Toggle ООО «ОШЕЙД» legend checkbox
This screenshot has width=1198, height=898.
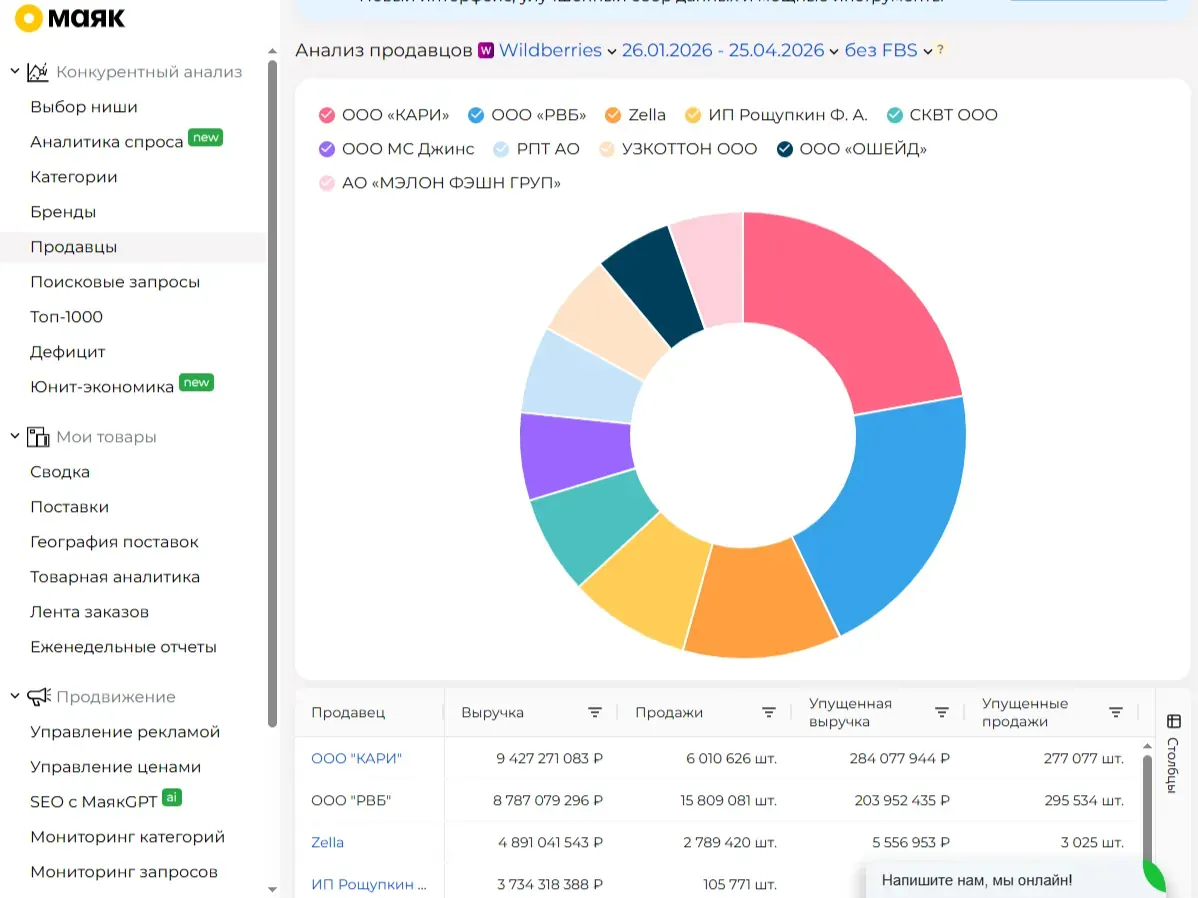coord(785,149)
